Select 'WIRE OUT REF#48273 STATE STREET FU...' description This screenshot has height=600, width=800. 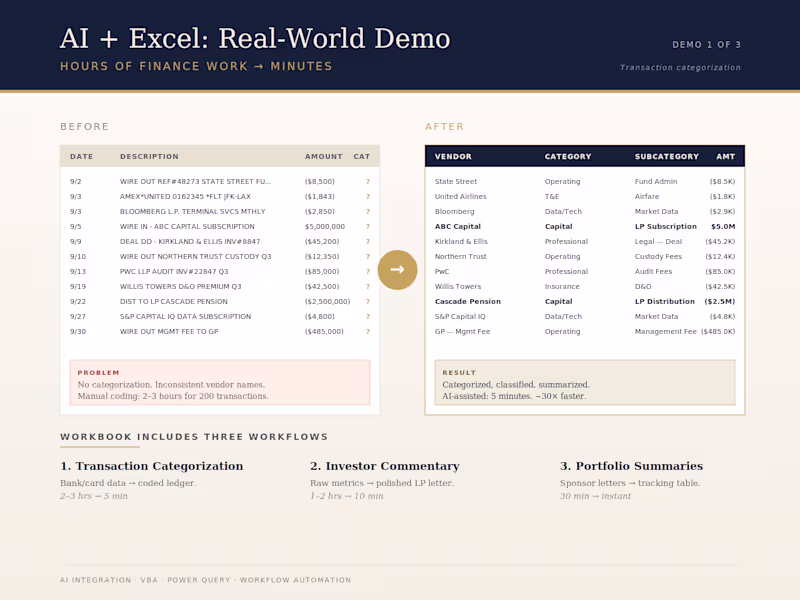click(x=195, y=182)
